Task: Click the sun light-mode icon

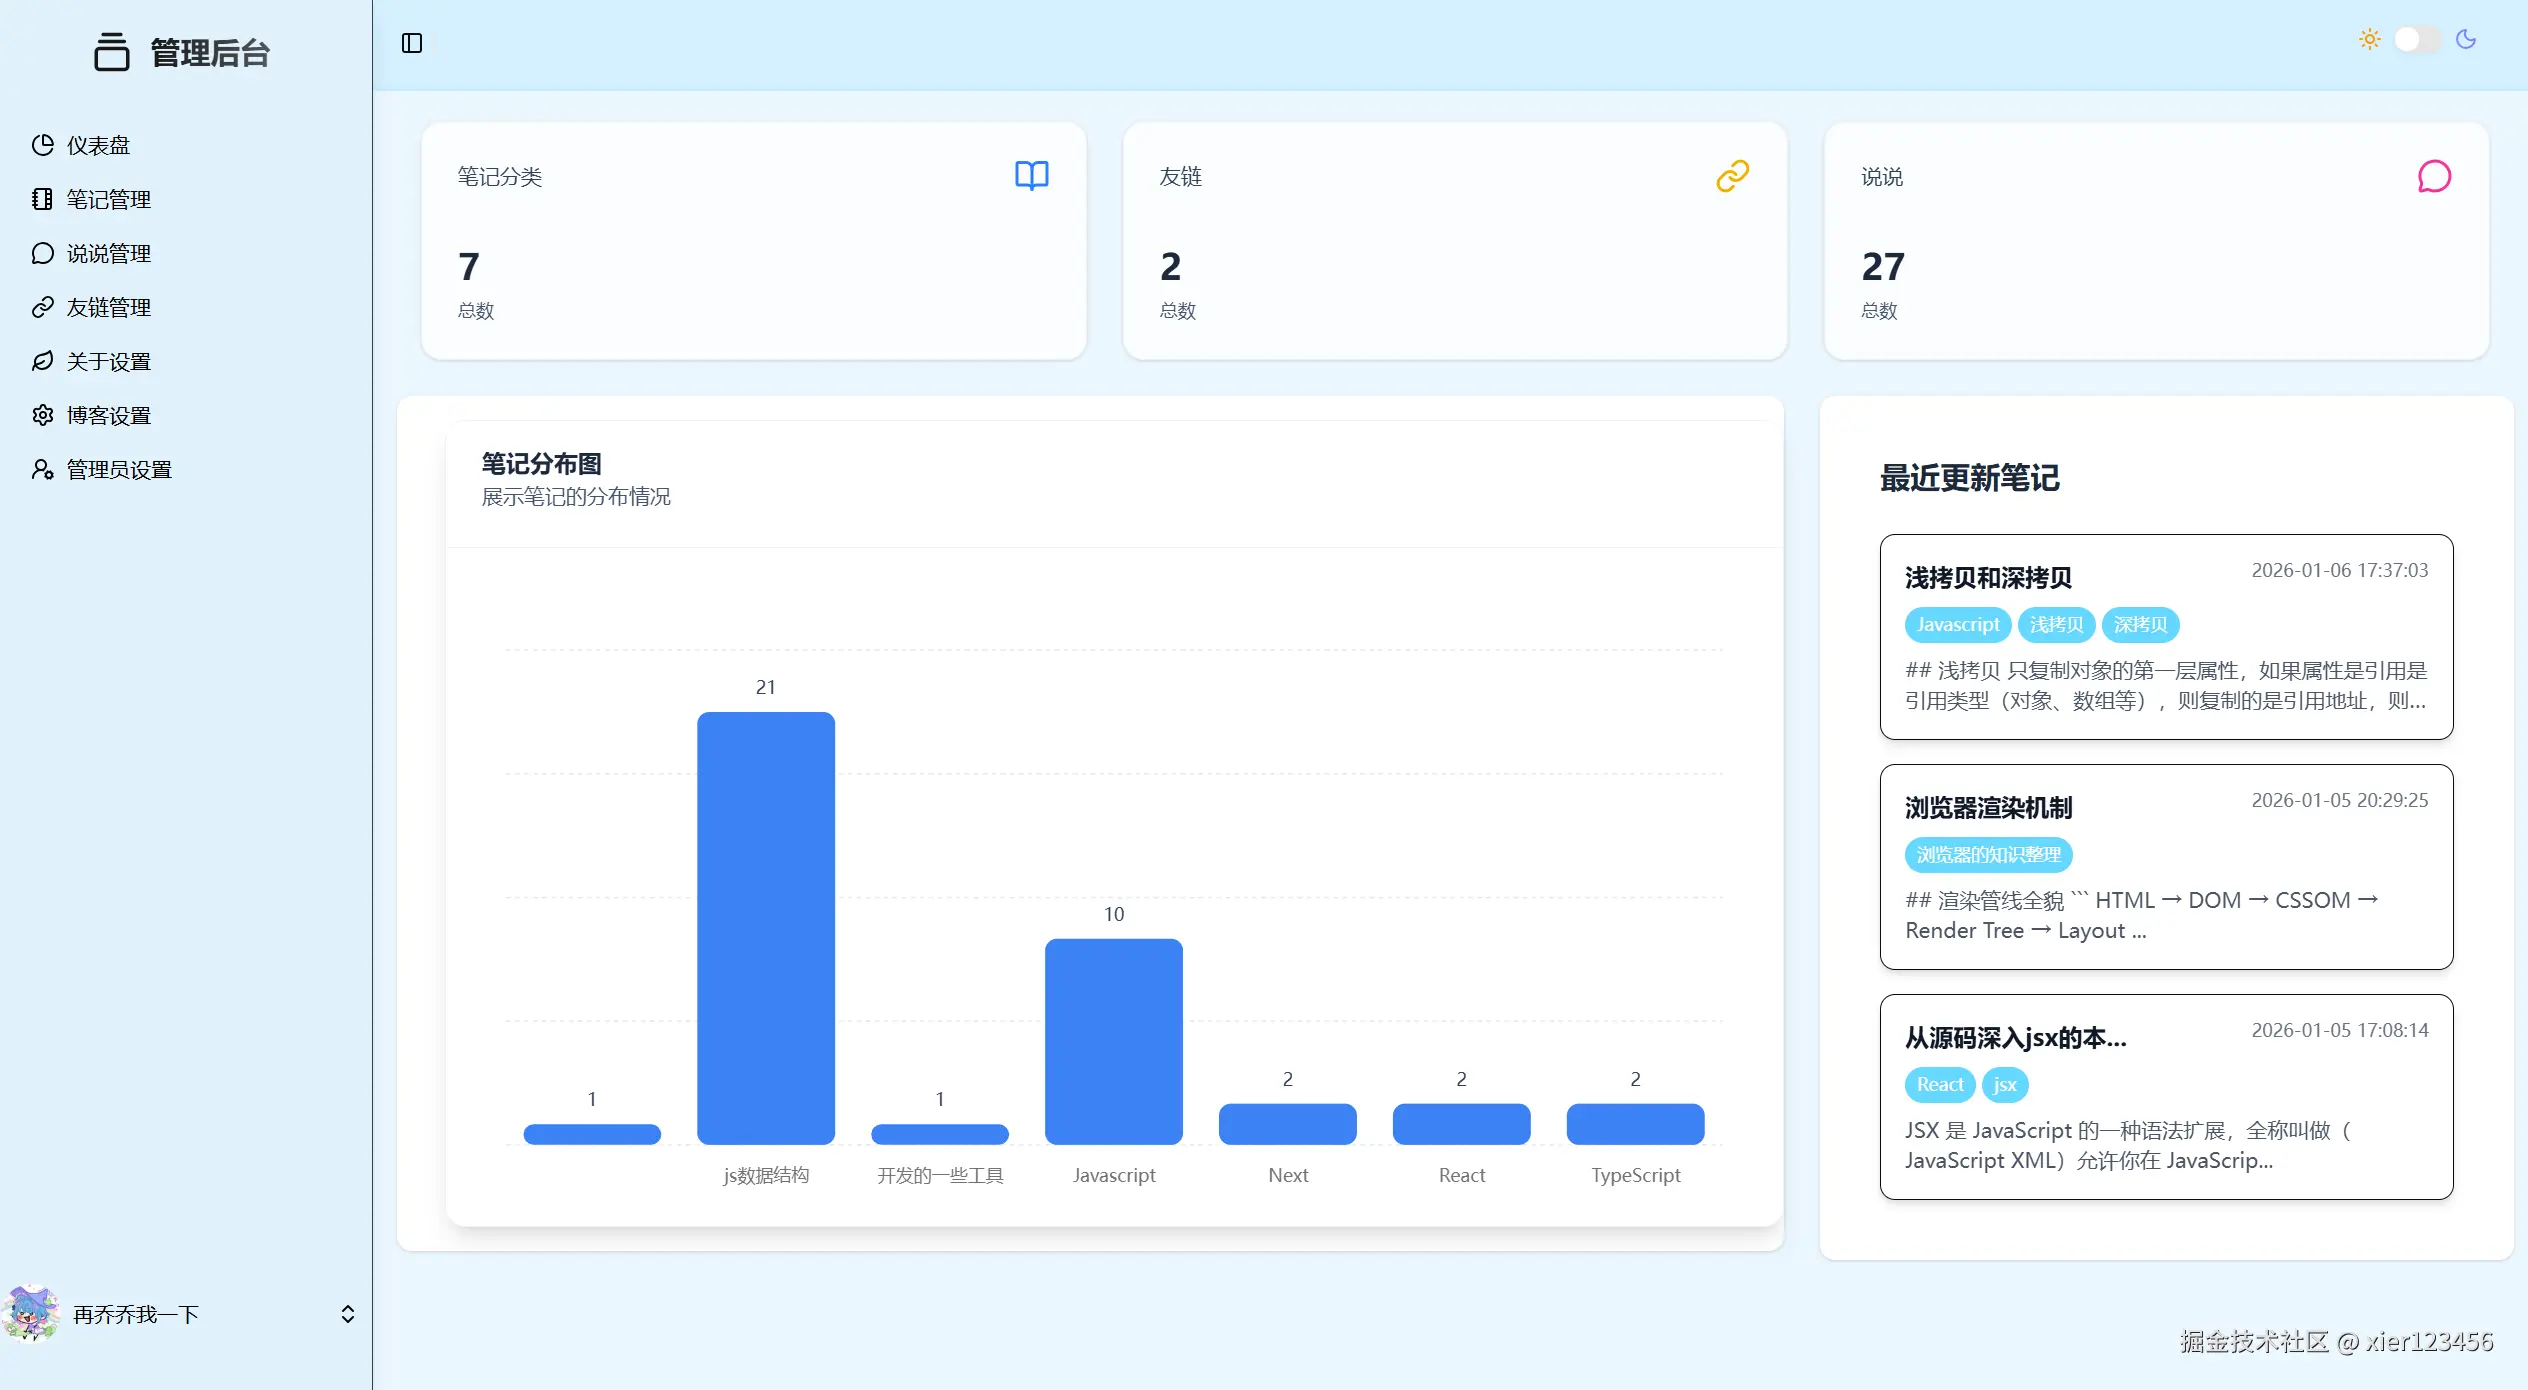Action: [x=2369, y=40]
